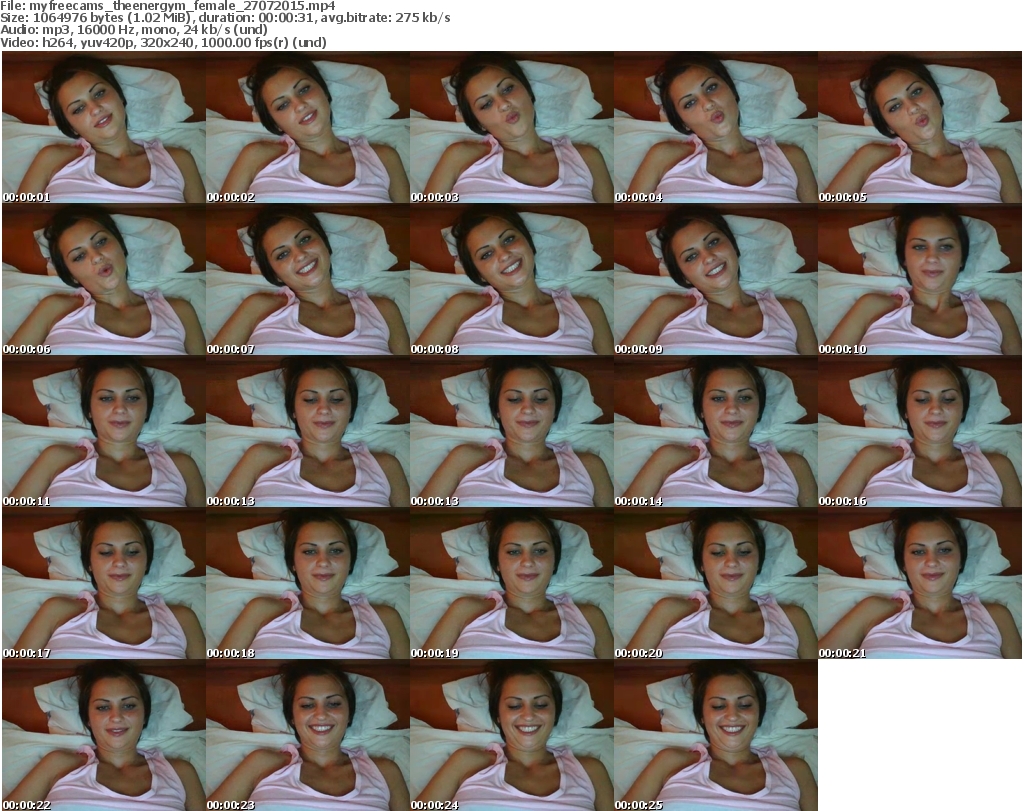Pick the frame thumbnail stamped 00:00:23
Image resolution: width=1024 pixels, height=811 pixels.
tap(308, 735)
